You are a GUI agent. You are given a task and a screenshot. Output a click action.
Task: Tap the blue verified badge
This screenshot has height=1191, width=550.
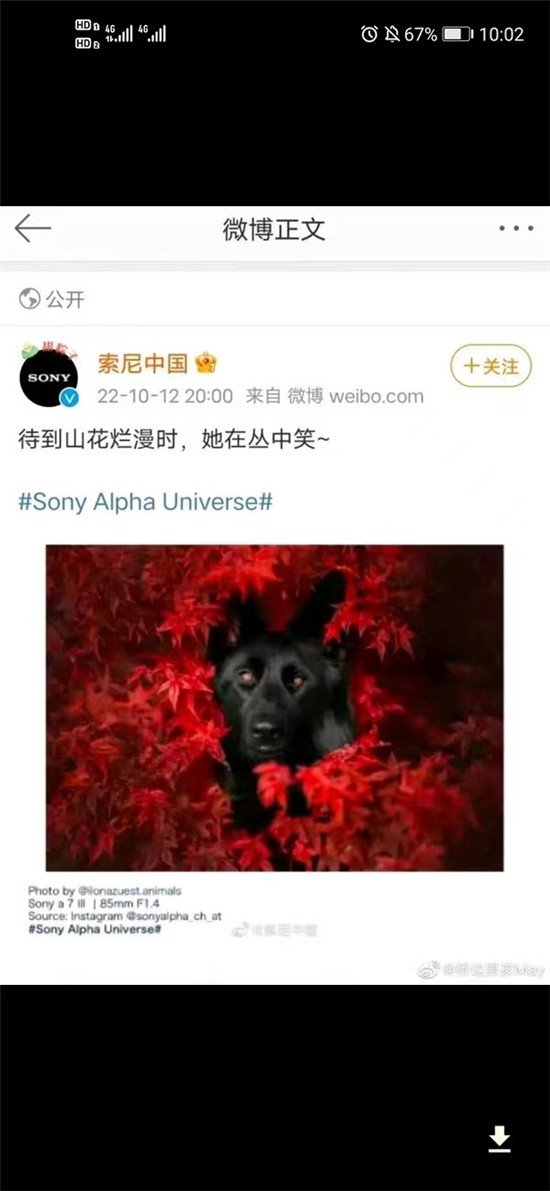[69, 398]
